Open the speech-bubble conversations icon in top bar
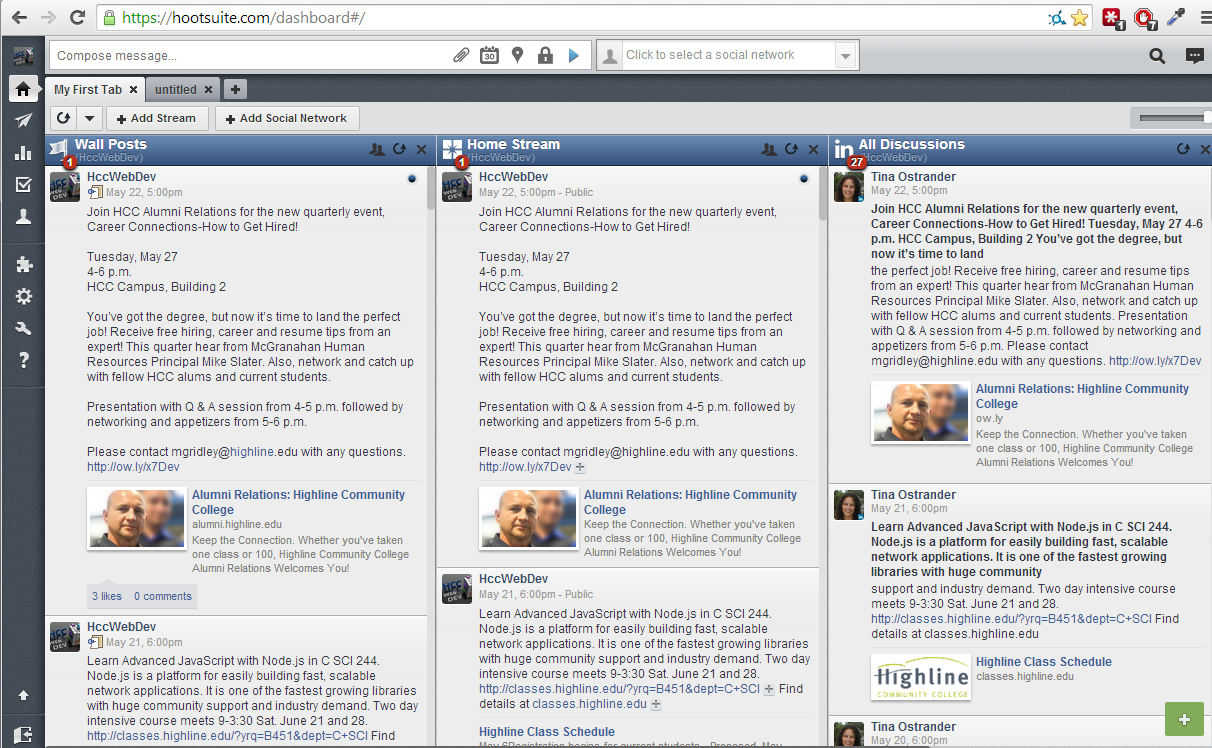The height and width of the screenshot is (748, 1212). 1195,56
